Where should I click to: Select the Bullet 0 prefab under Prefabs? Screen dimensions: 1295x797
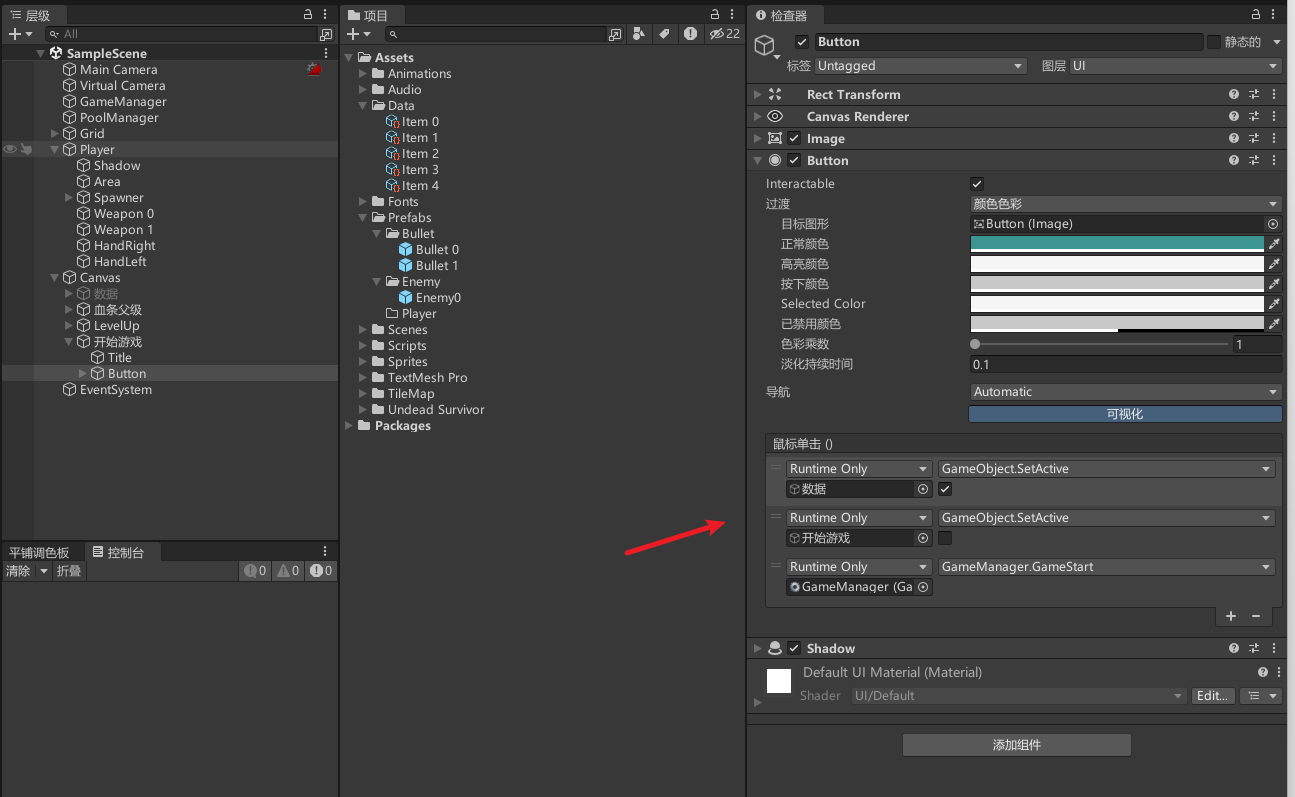coord(435,249)
